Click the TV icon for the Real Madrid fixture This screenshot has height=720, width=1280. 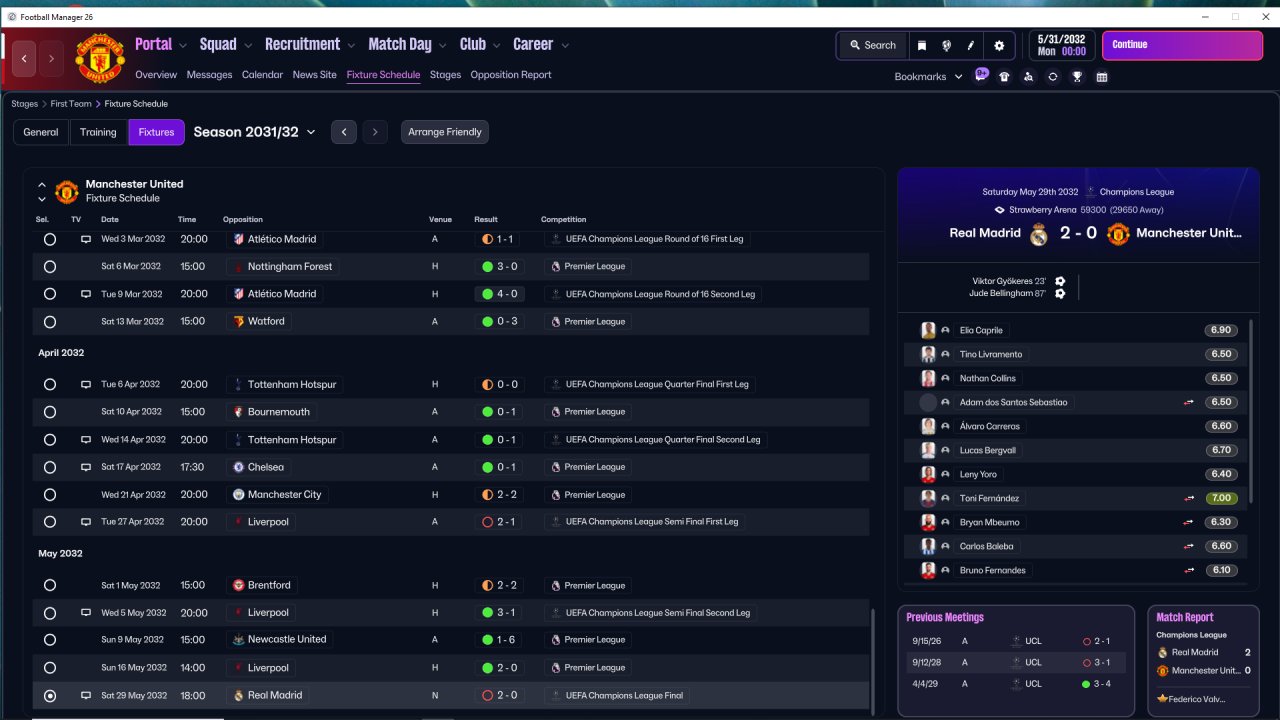(x=86, y=695)
